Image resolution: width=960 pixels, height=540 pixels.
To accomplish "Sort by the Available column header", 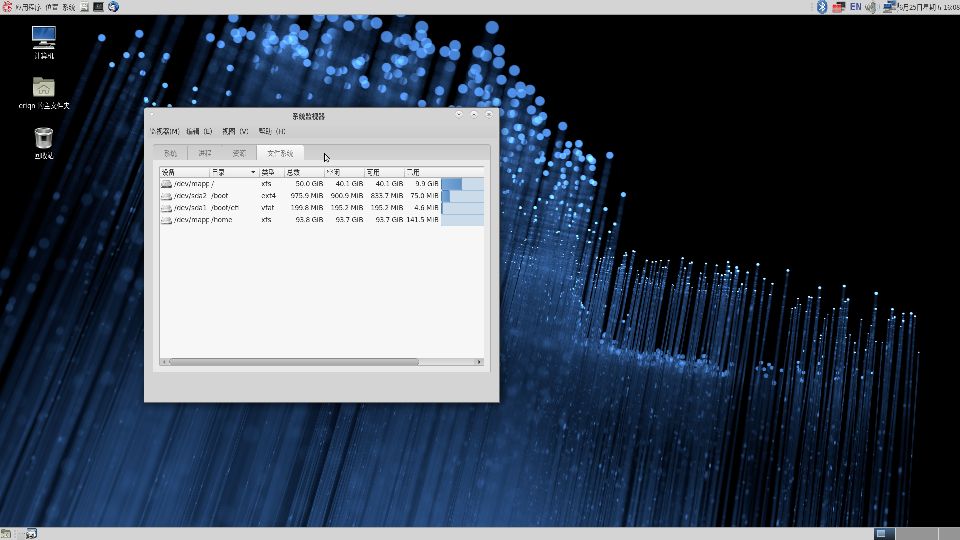I will tap(384, 172).
